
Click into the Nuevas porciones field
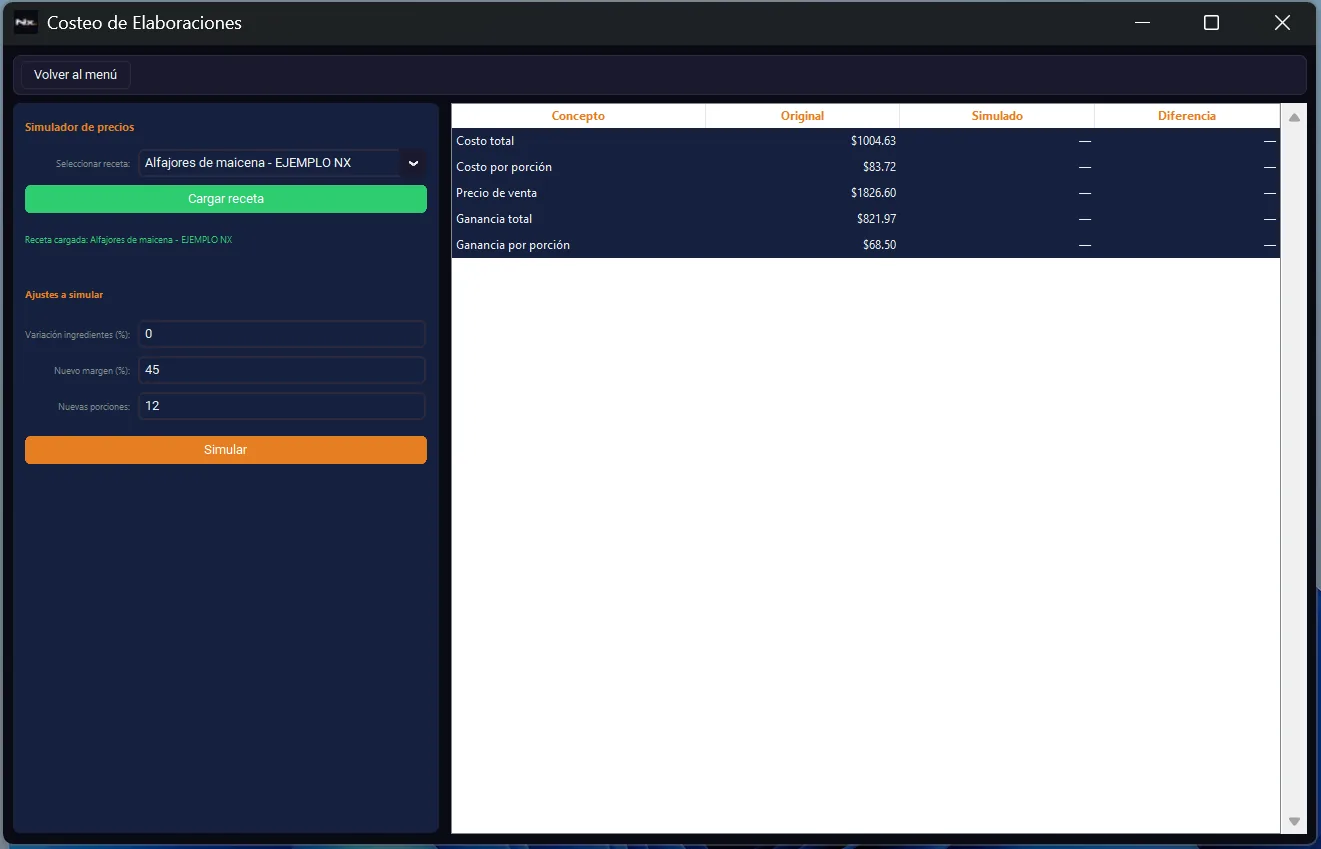pyautogui.click(x=282, y=406)
